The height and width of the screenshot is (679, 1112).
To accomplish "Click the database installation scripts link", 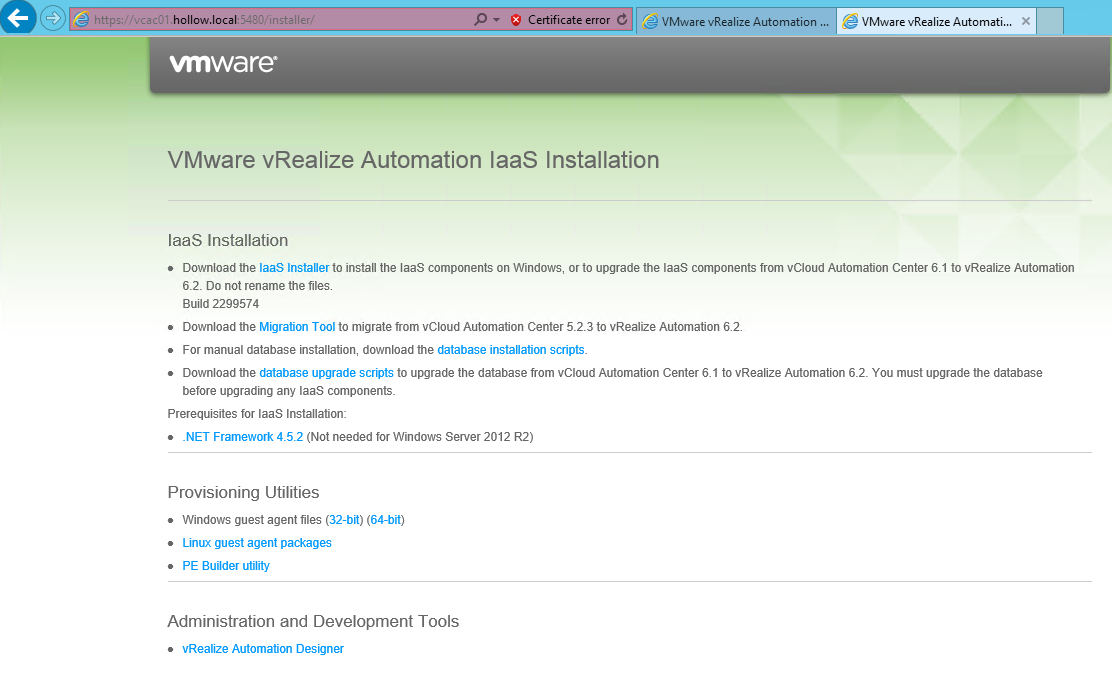I will (511, 350).
